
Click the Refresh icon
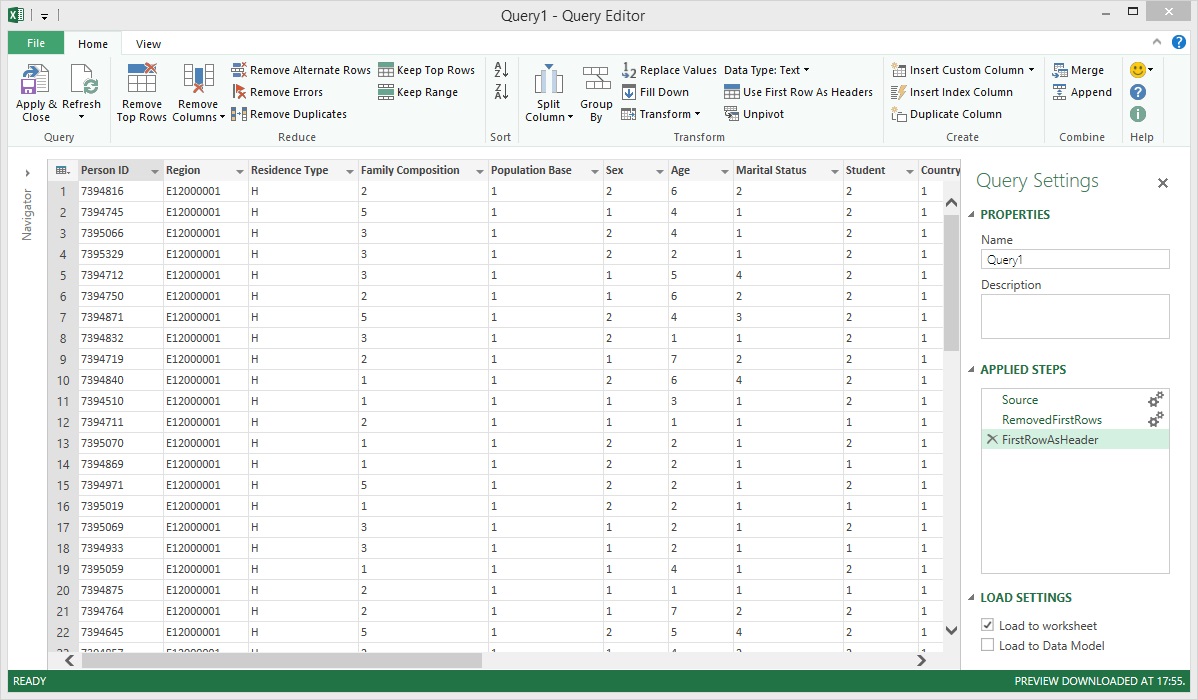click(x=83, y=80)
